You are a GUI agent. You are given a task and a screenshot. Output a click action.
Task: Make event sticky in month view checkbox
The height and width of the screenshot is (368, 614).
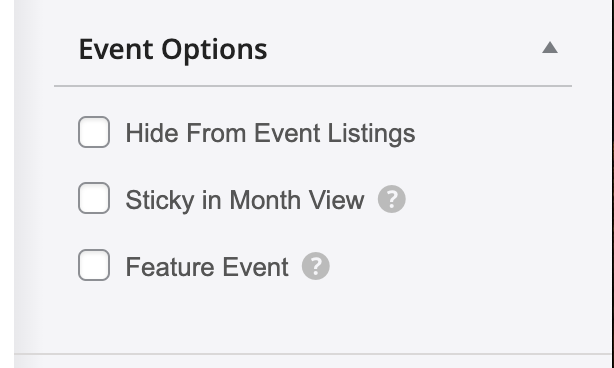(94, 198)
